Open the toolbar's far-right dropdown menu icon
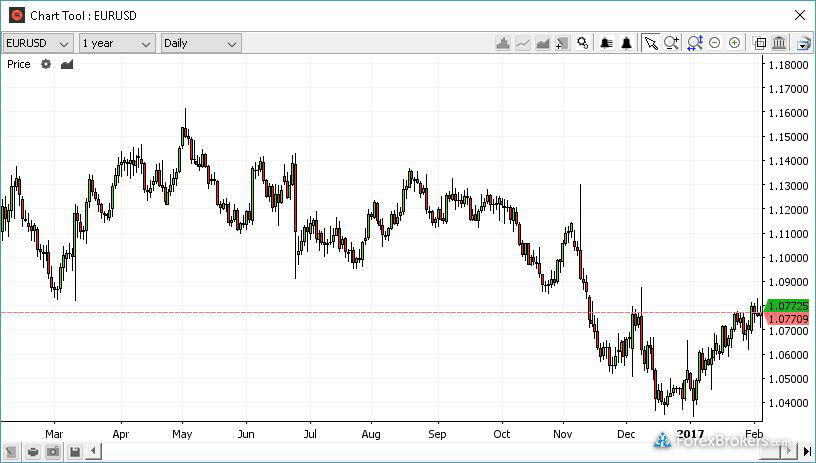816x463 pixels. coord(804,43)
